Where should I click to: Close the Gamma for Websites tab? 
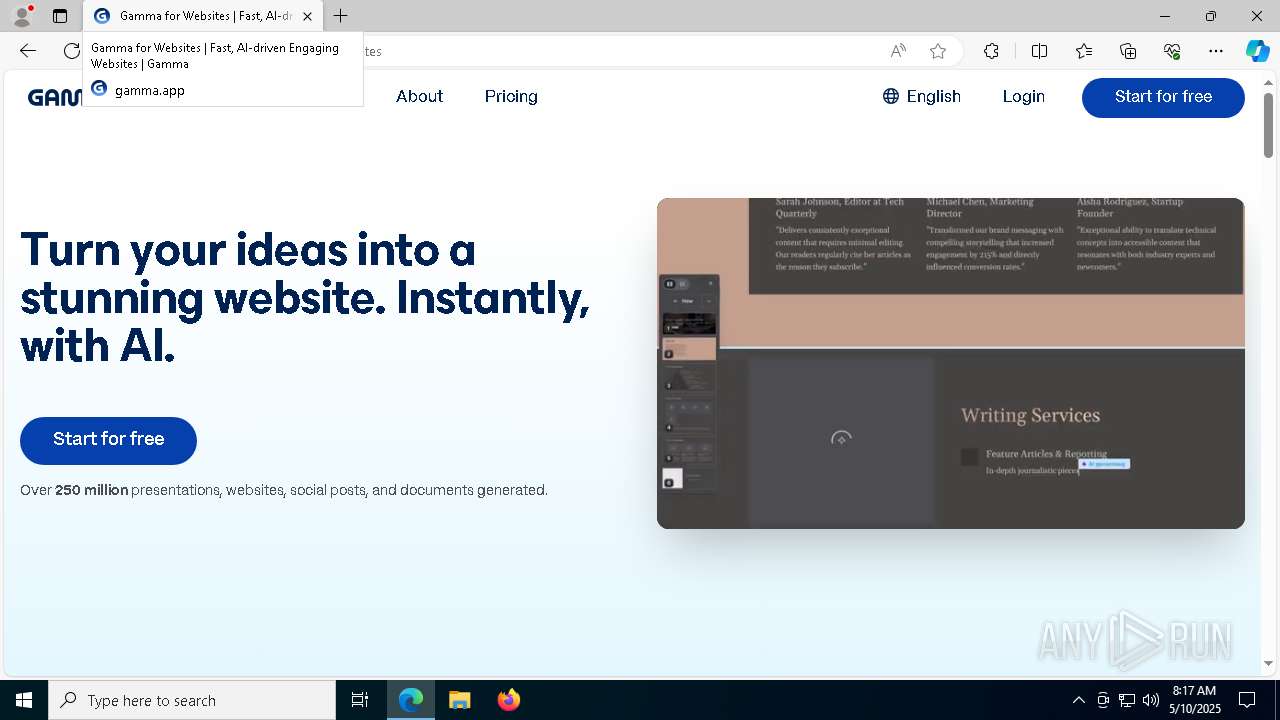[307, 16]
